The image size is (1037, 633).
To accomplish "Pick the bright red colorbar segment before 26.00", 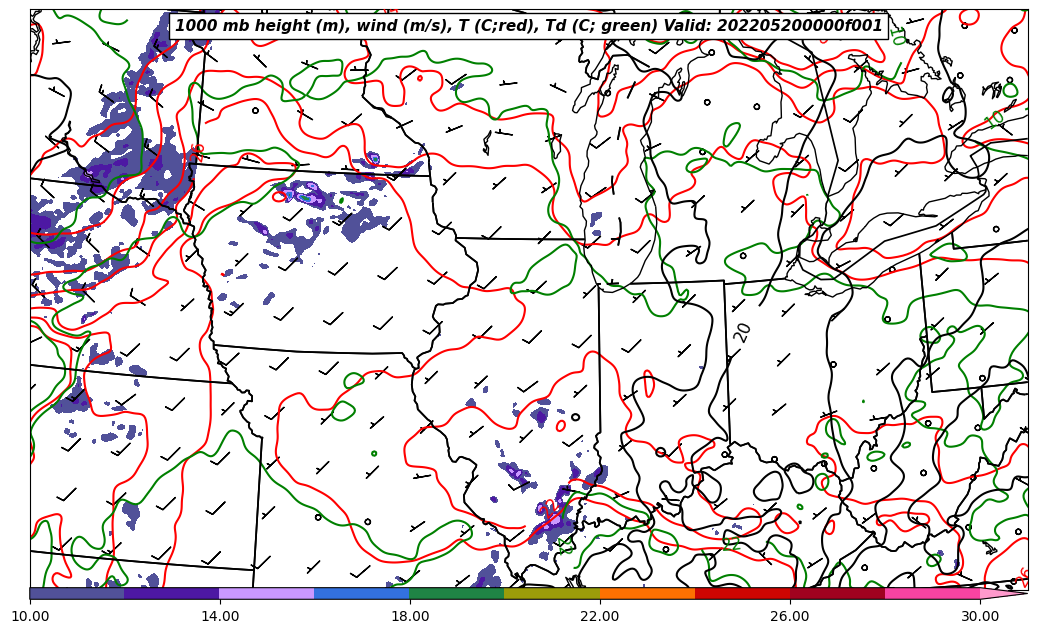I will pos(742,593).
